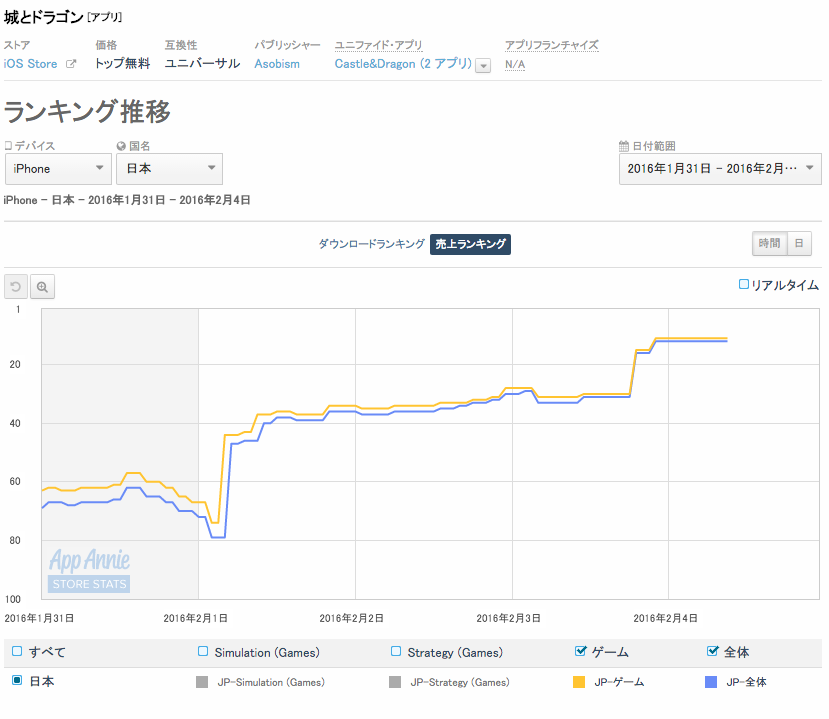
Task: Open the date range dropdown
Action: [x=720, y=169]
